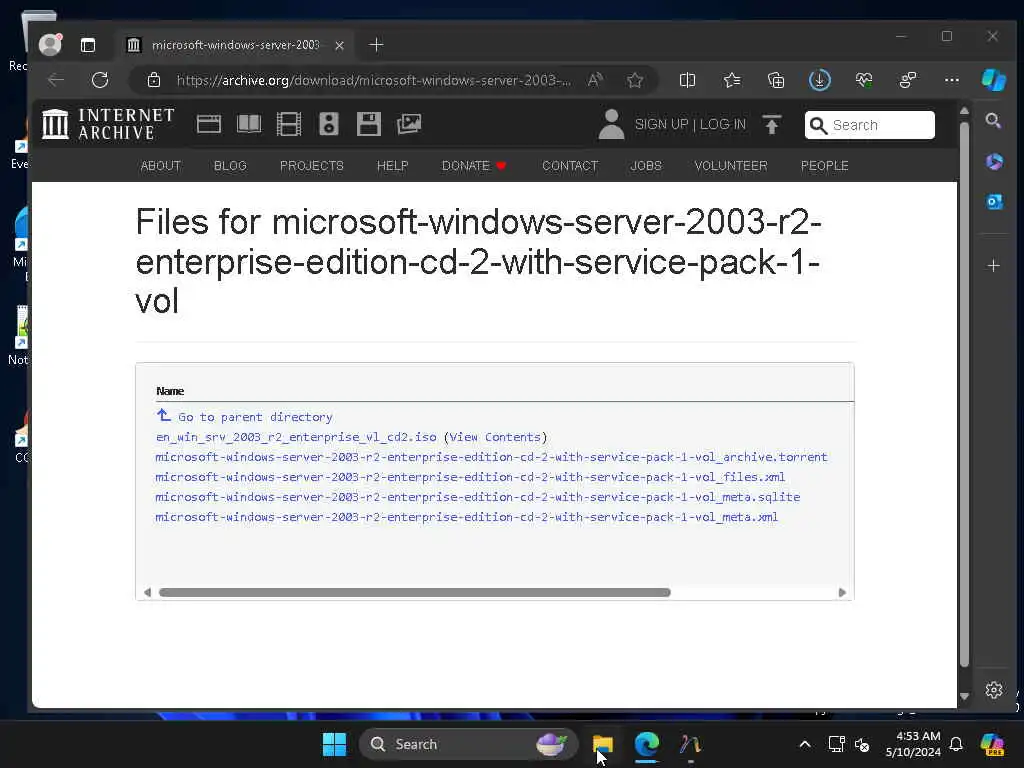Open Edge Settings and more menu

(952, 80)
